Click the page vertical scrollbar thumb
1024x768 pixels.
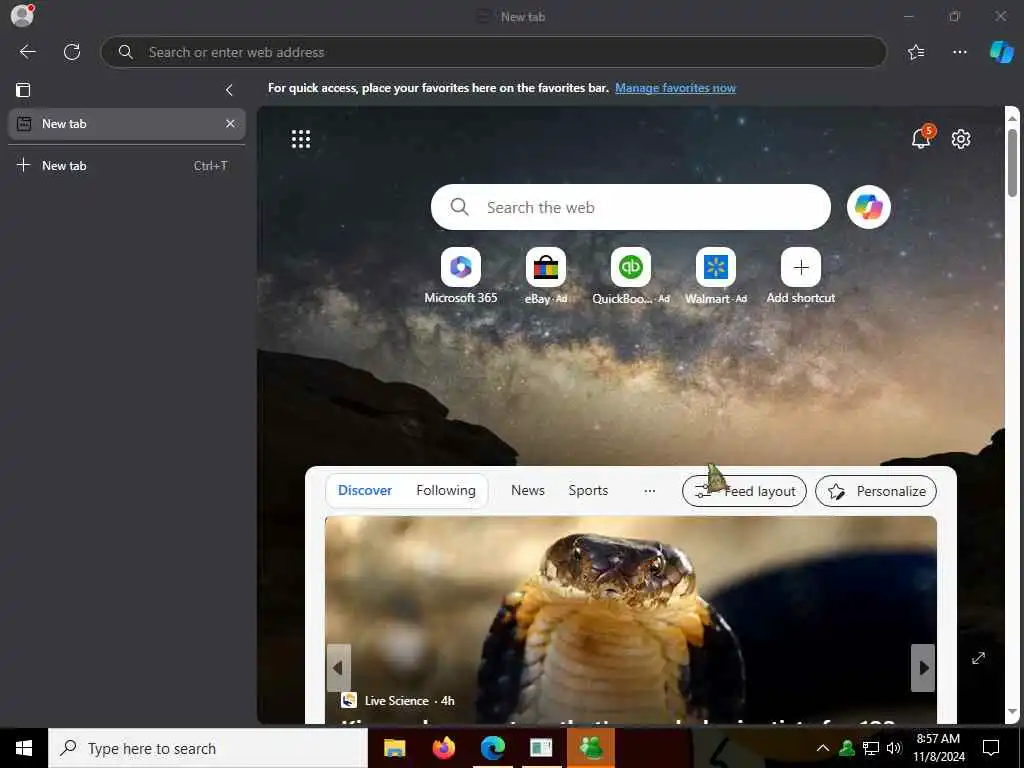(1012, 162)
